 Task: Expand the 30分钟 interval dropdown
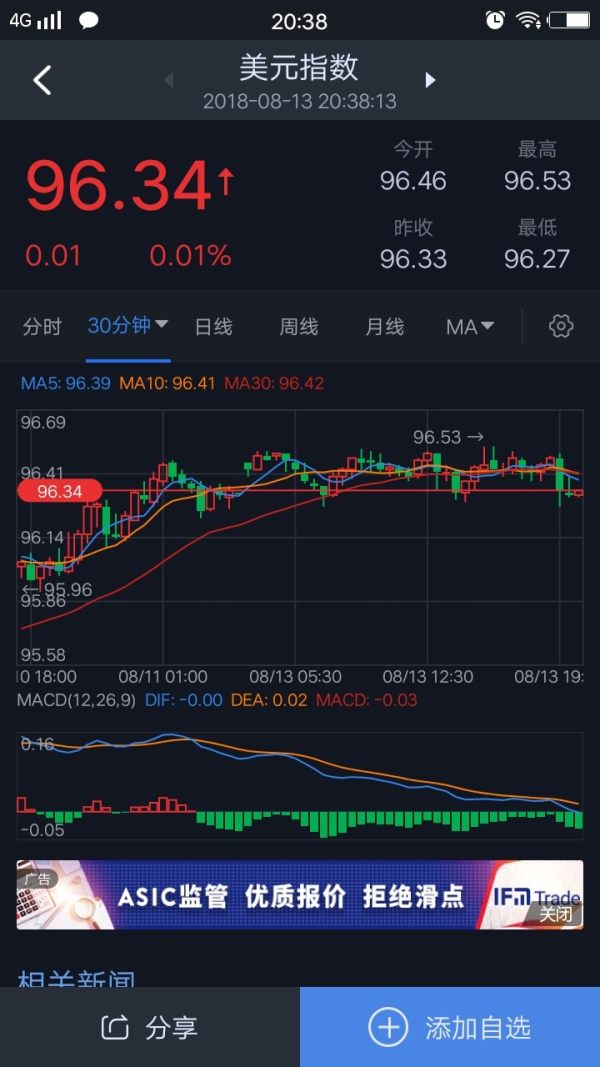(128, 326)
